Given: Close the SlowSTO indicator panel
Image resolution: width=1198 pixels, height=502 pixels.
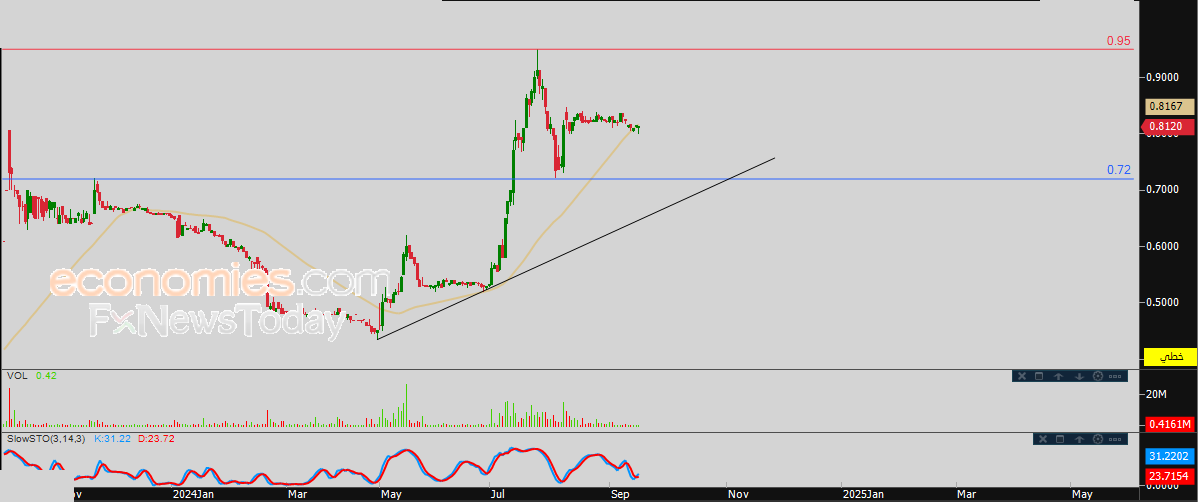Looking at the screenshot, I should click(1043, 439).
